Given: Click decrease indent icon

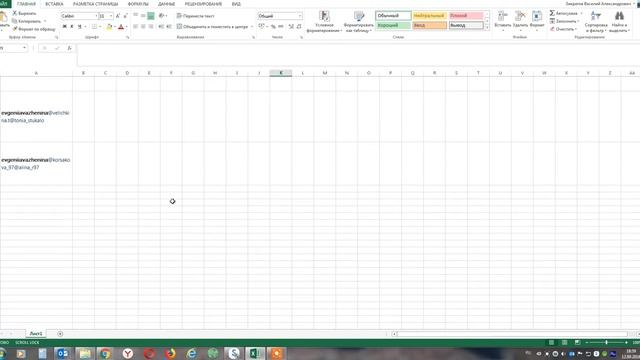Looking at the screenshot, I should coord(161,27).
